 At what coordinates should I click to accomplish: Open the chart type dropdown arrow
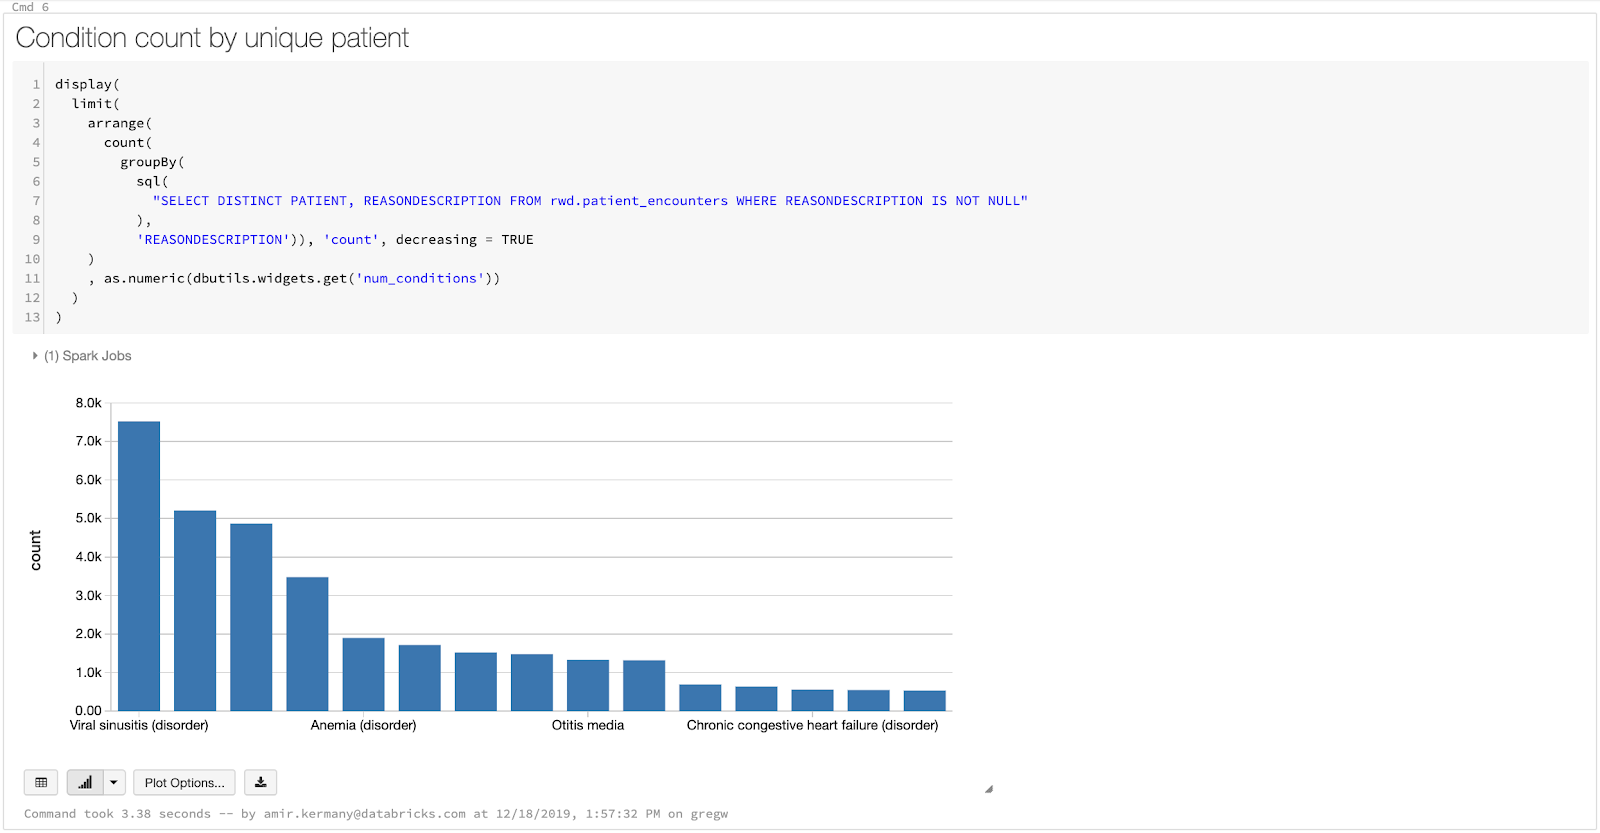click(x=114, y=782)
